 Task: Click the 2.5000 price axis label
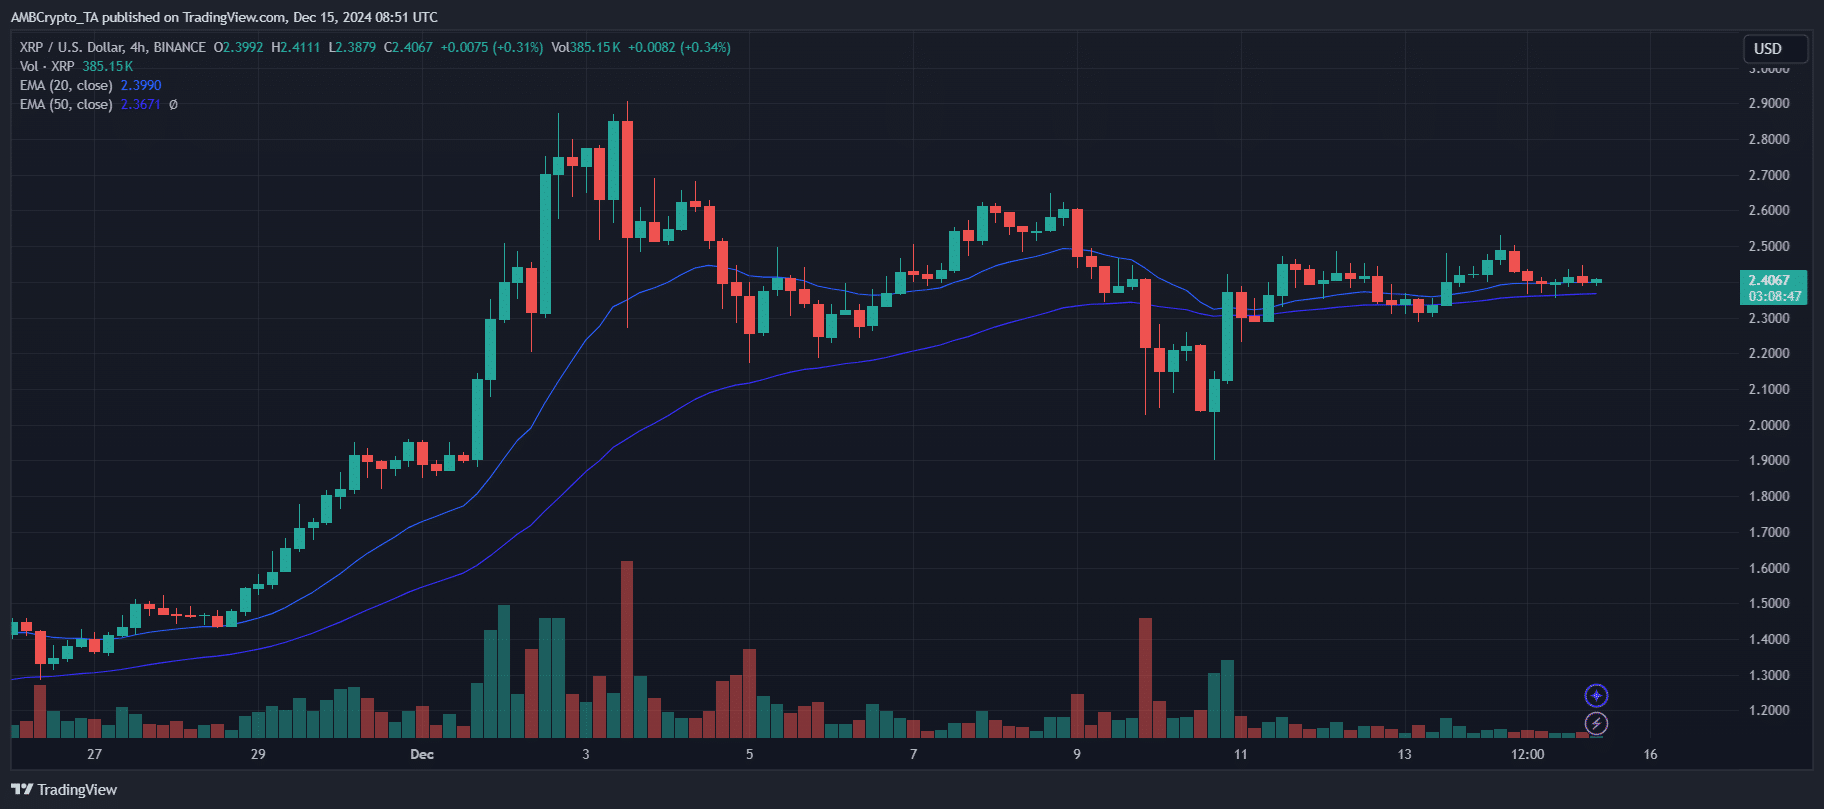tap(1768, 246)
